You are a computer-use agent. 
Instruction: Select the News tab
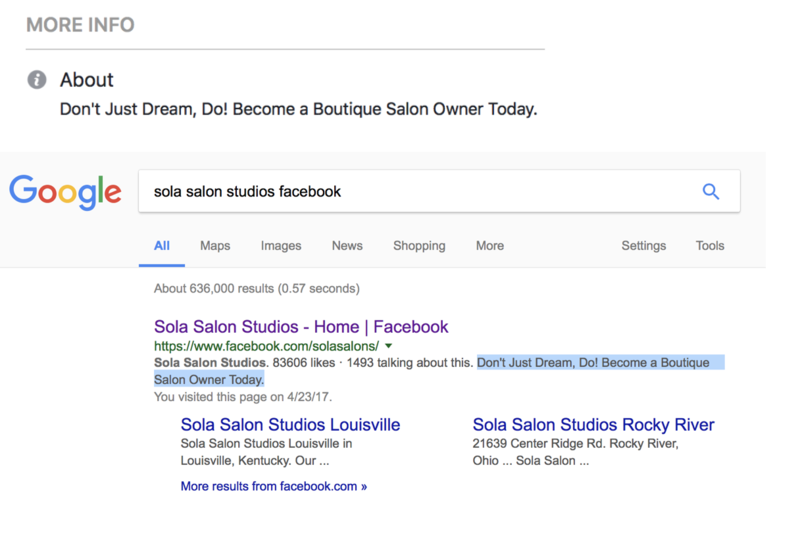(x=347, y=246)
